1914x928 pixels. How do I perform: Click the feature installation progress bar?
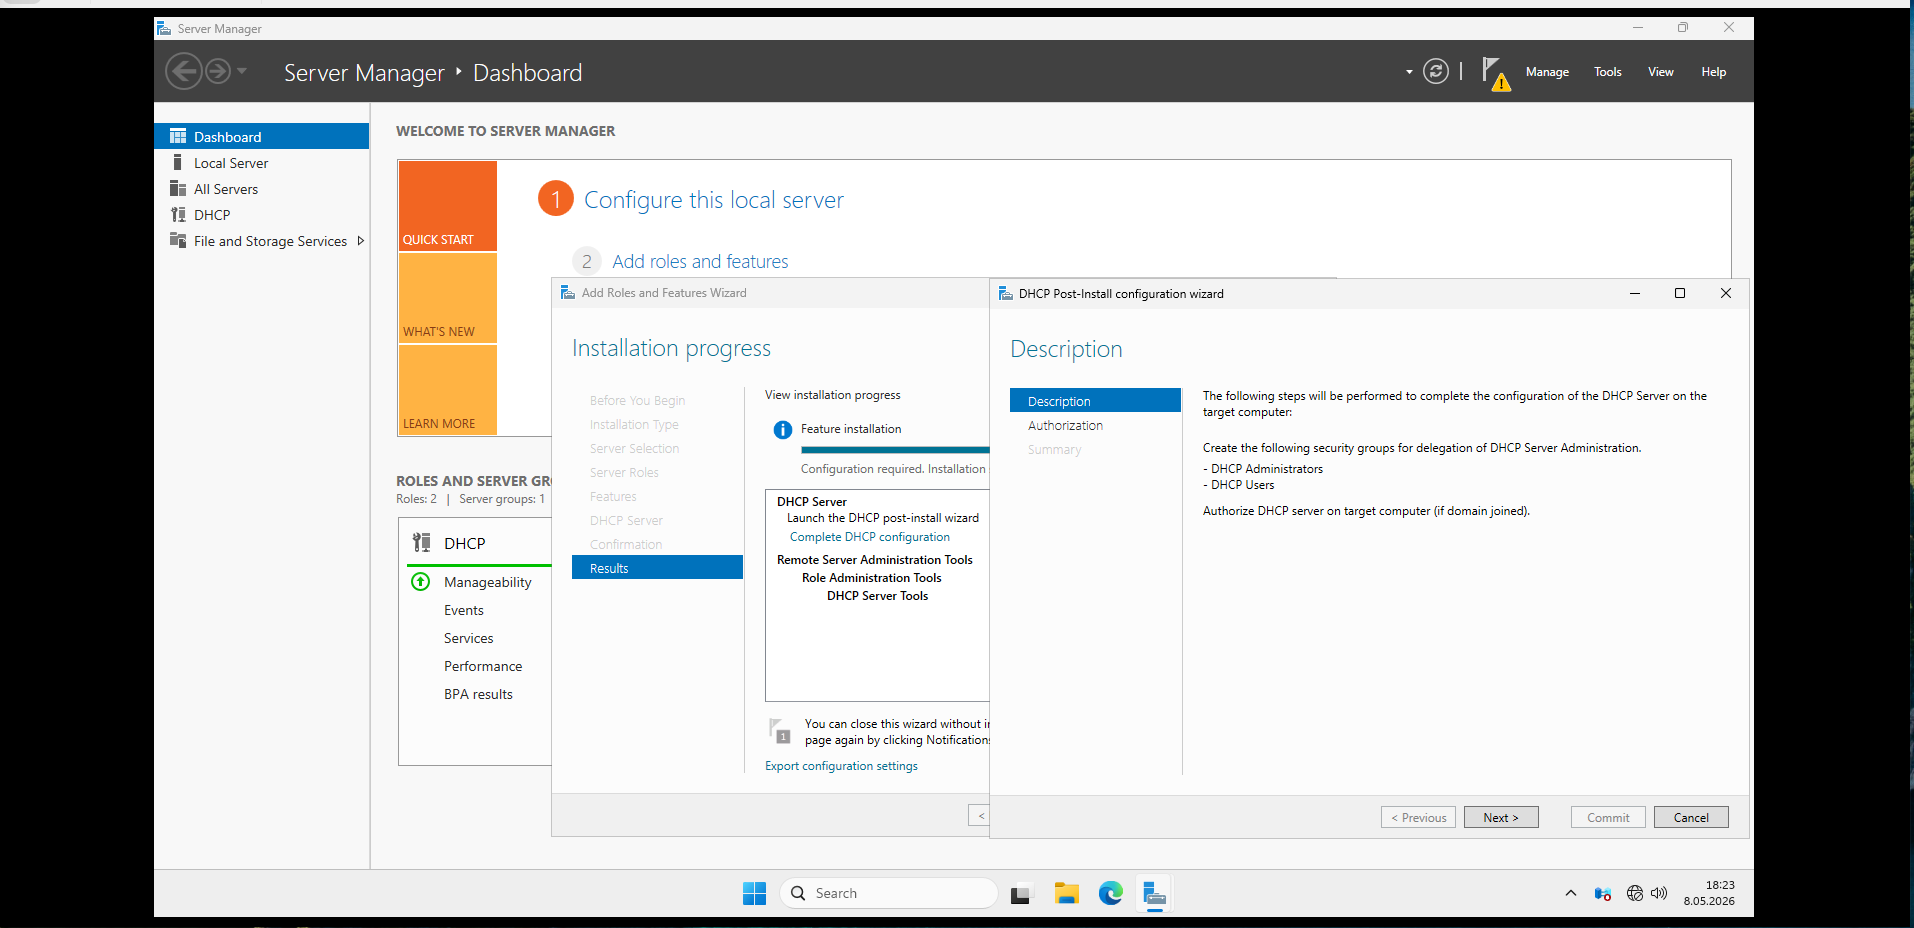(x=895, y=450)
